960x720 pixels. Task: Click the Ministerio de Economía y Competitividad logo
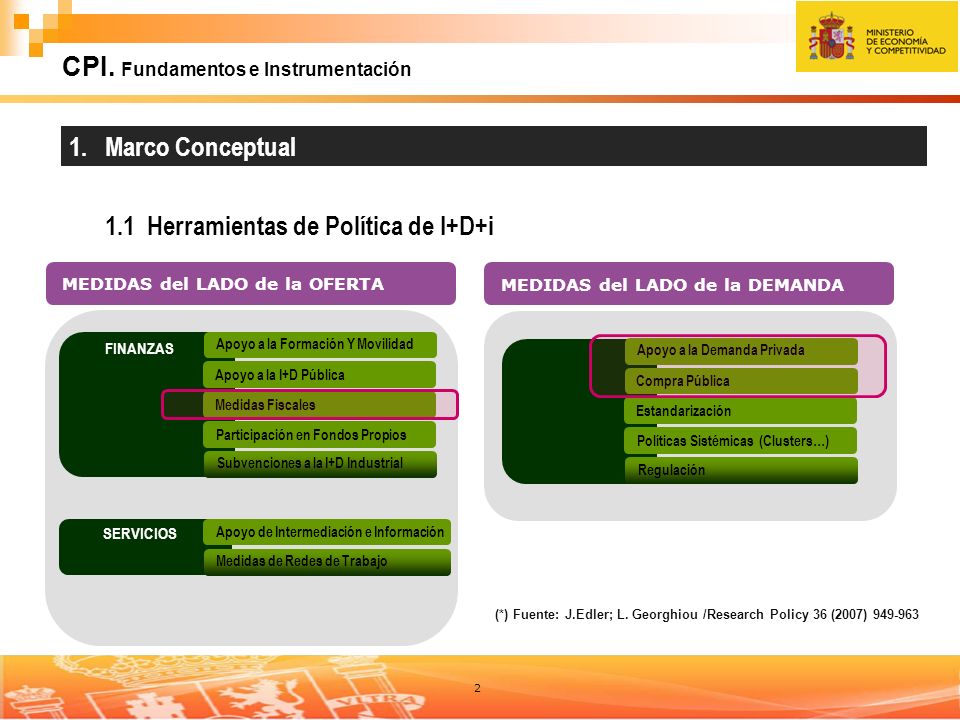point(876,37)
